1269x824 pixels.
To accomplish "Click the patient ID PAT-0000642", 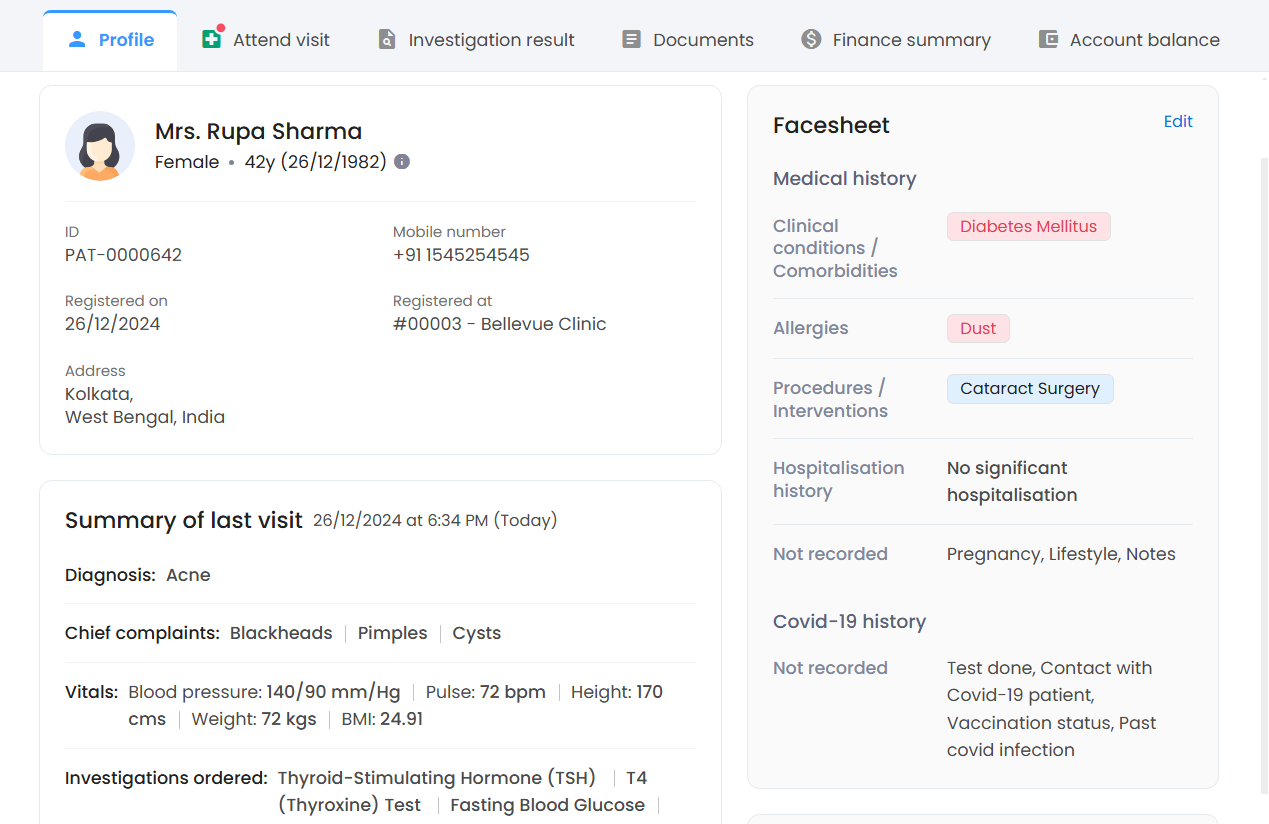I will (123, 255).
